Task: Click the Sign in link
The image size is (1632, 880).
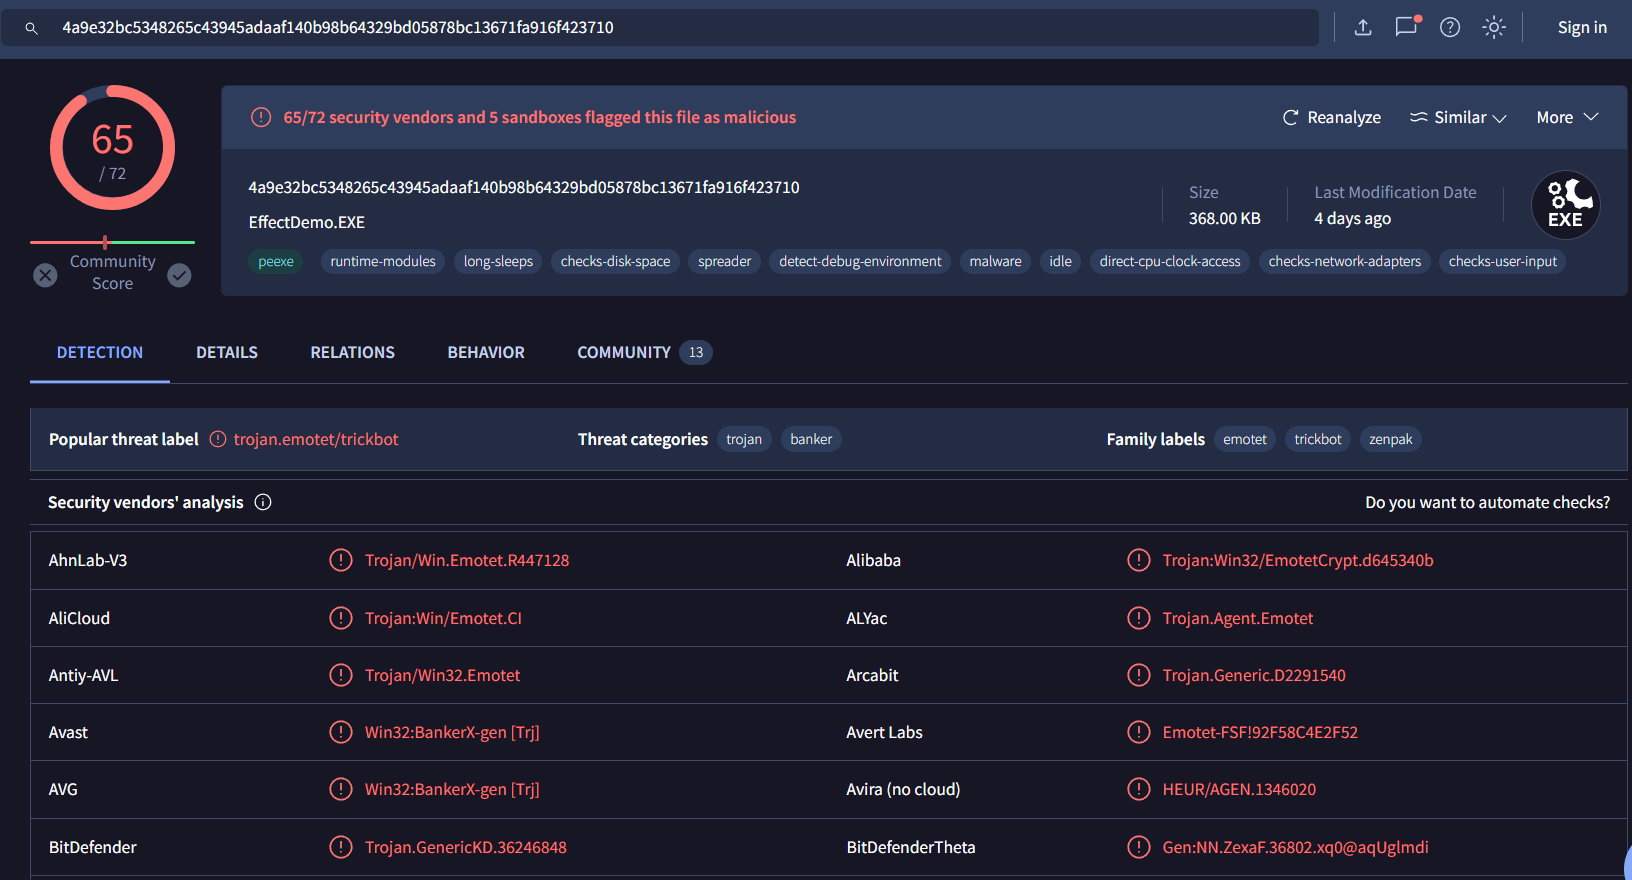Action: coord(1582,28)
